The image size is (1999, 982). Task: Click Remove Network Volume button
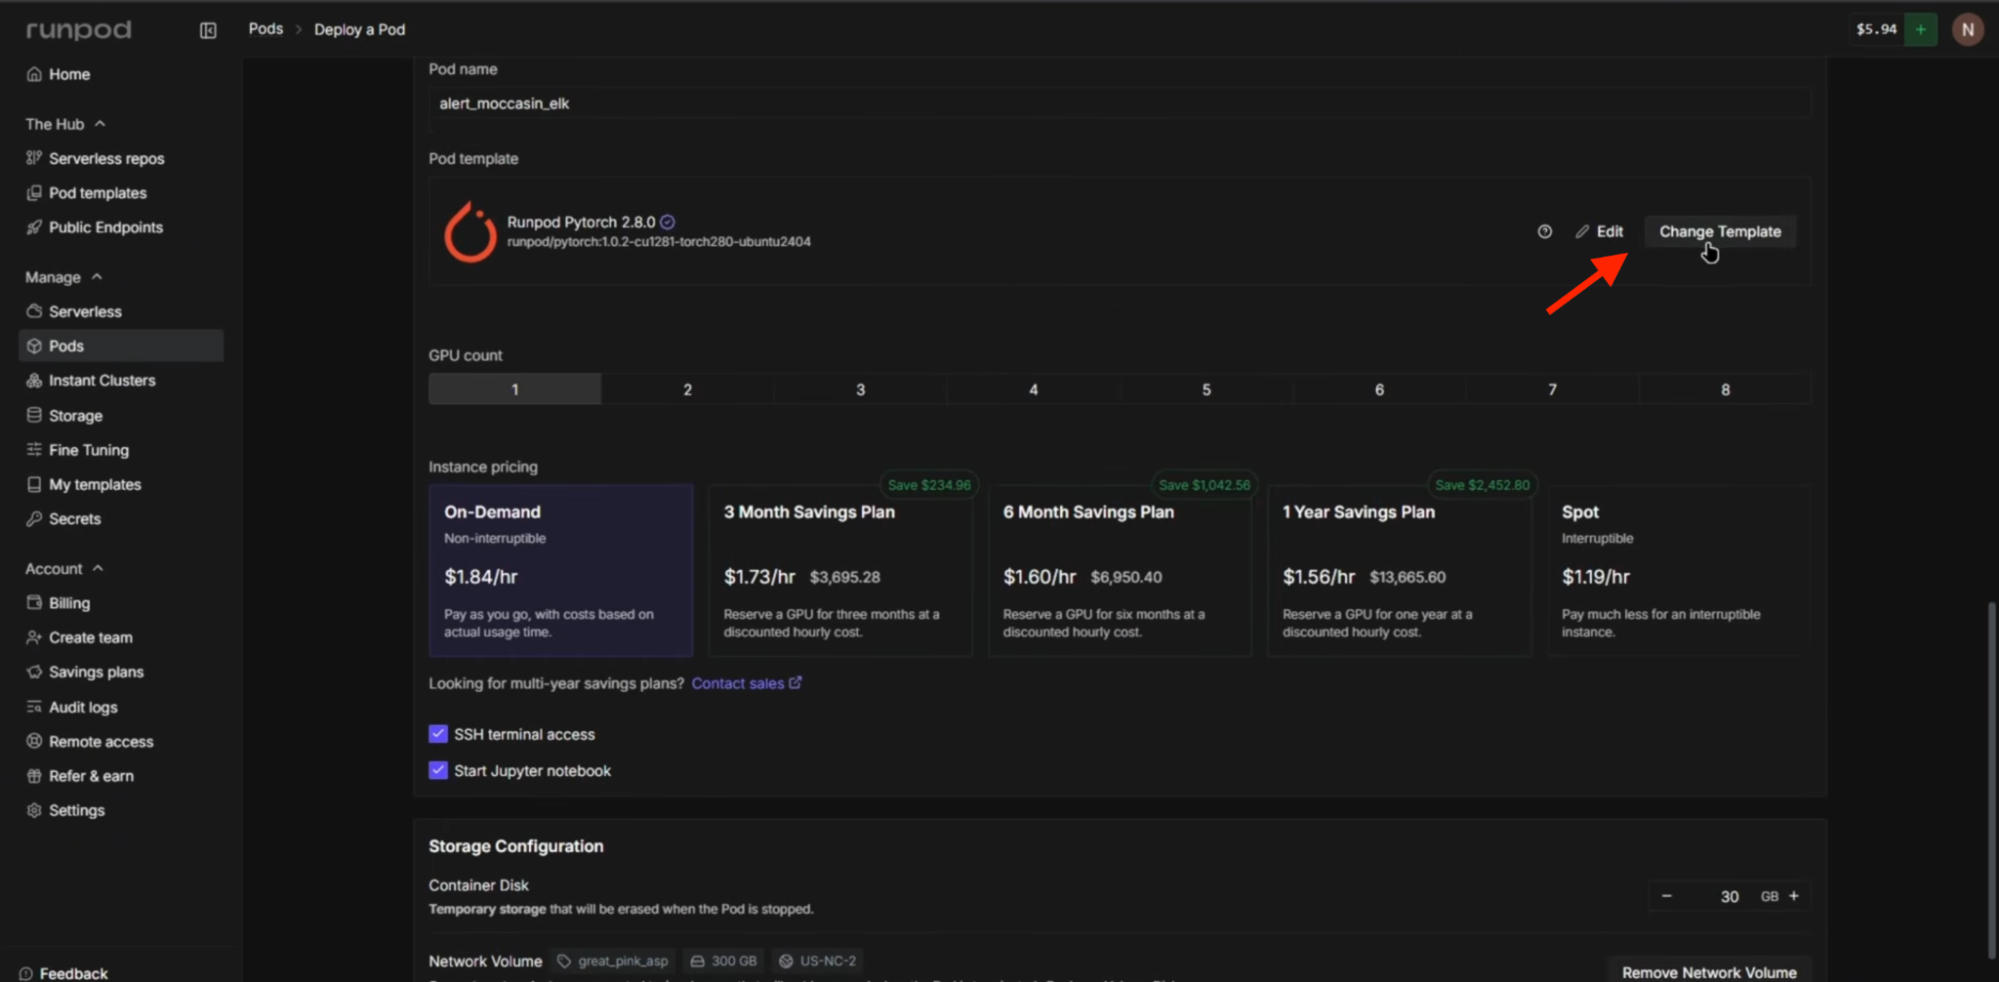pyautogui.click(x=1709, y=972)
